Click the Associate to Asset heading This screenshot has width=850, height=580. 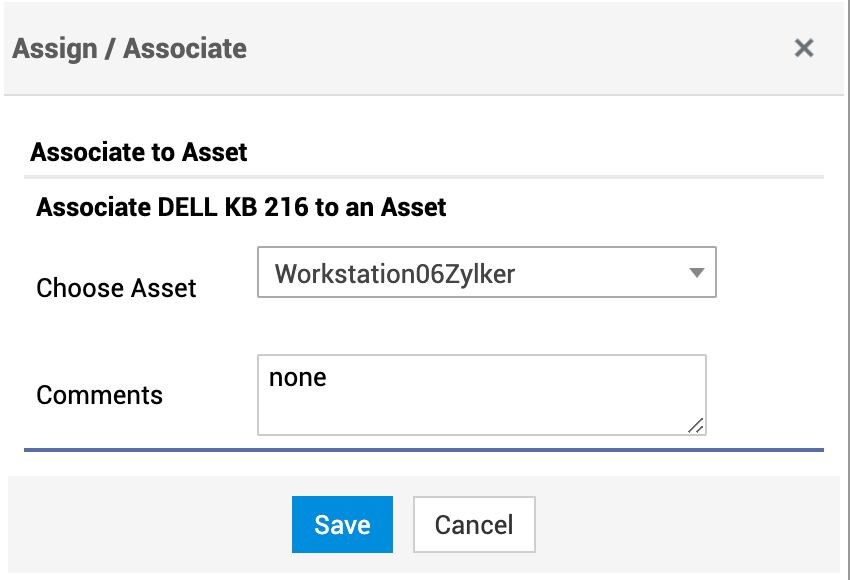[x=139, y=152]
